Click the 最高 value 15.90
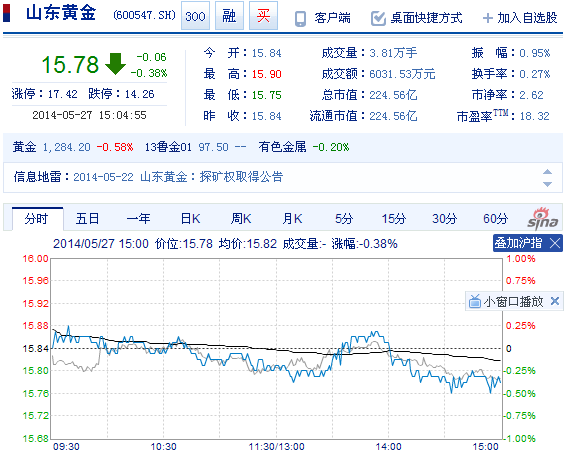 (267, 74)
